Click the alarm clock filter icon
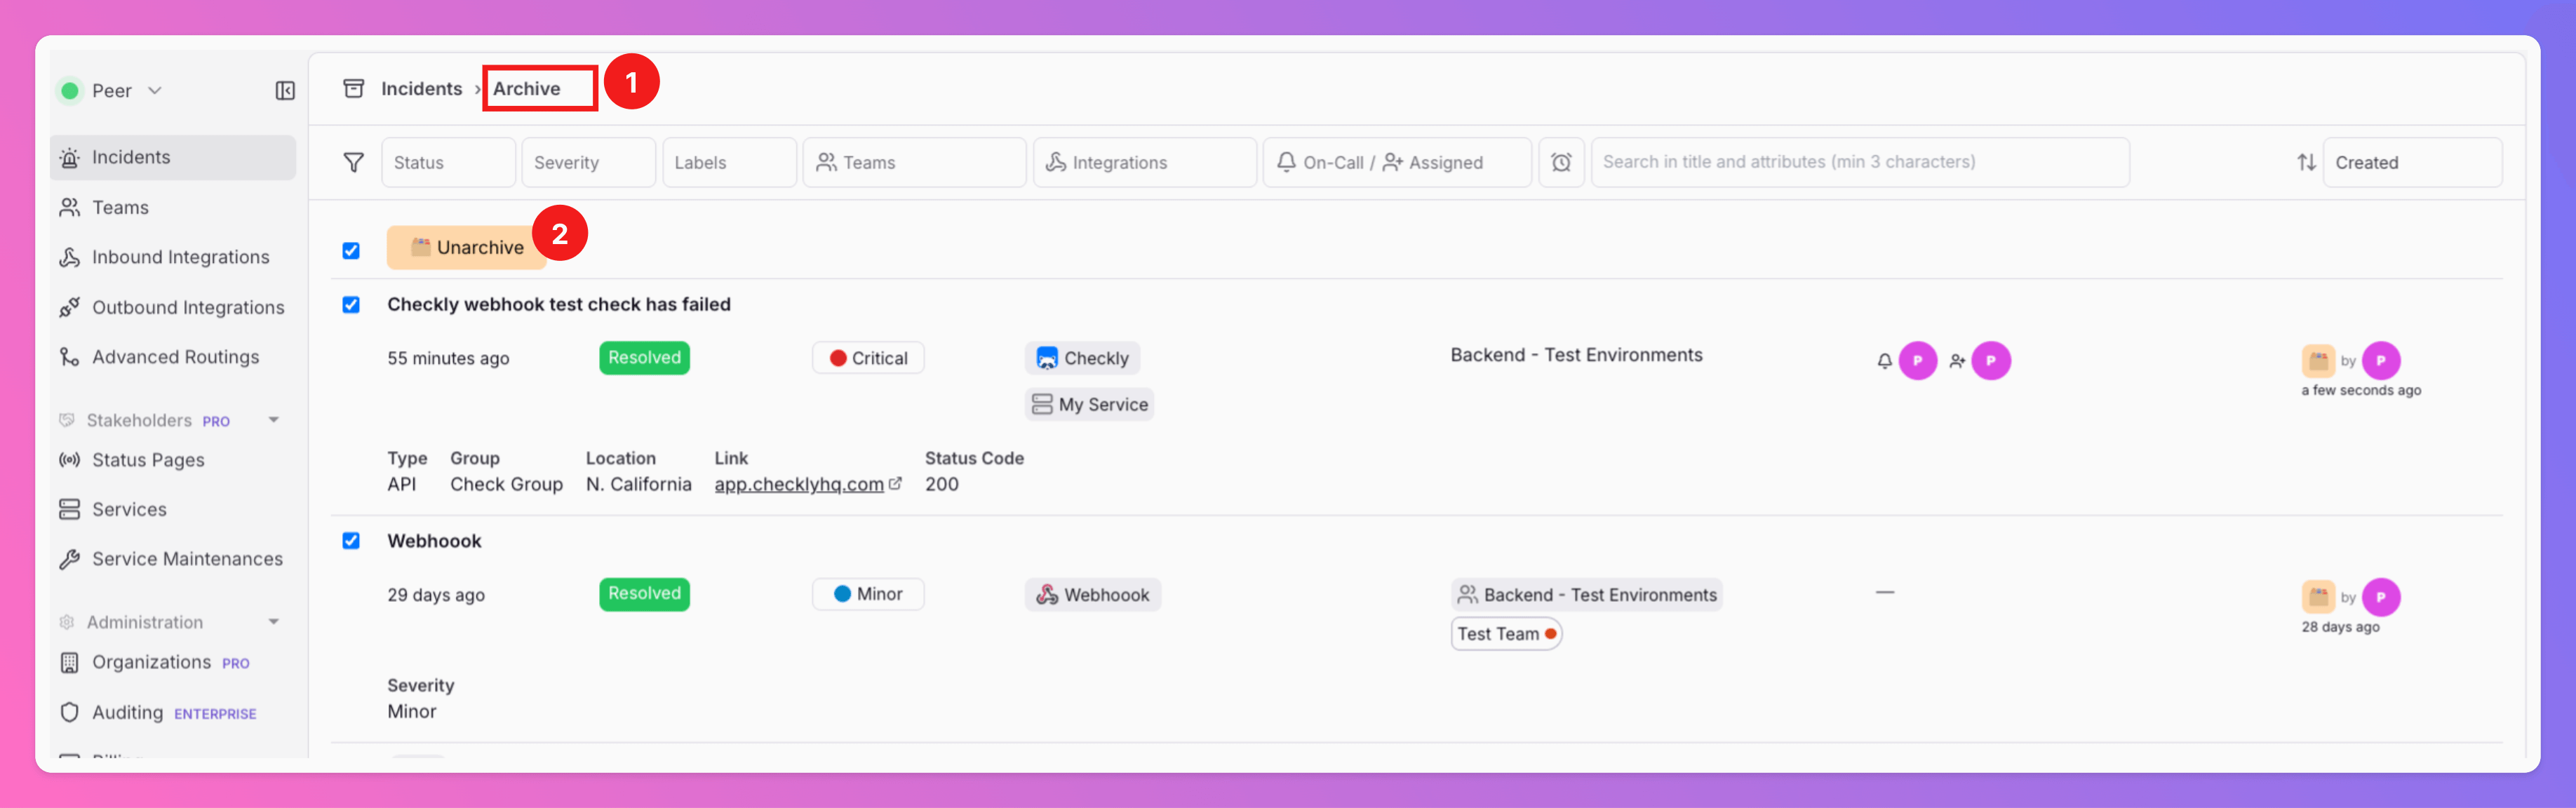 coord(1561,162)
